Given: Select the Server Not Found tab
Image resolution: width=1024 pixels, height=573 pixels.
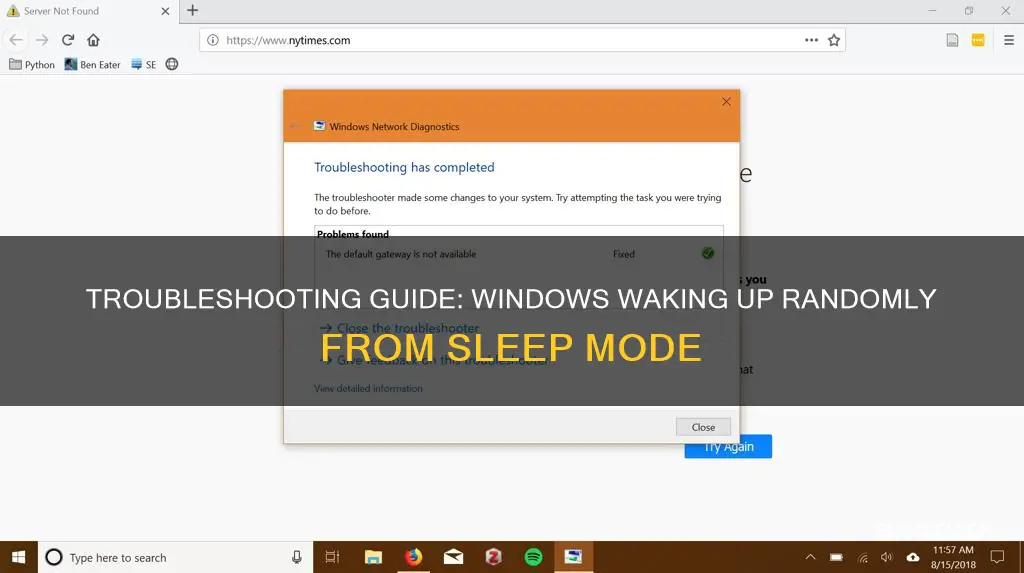Looking at the screenshot, I should [x=89, y=11].
